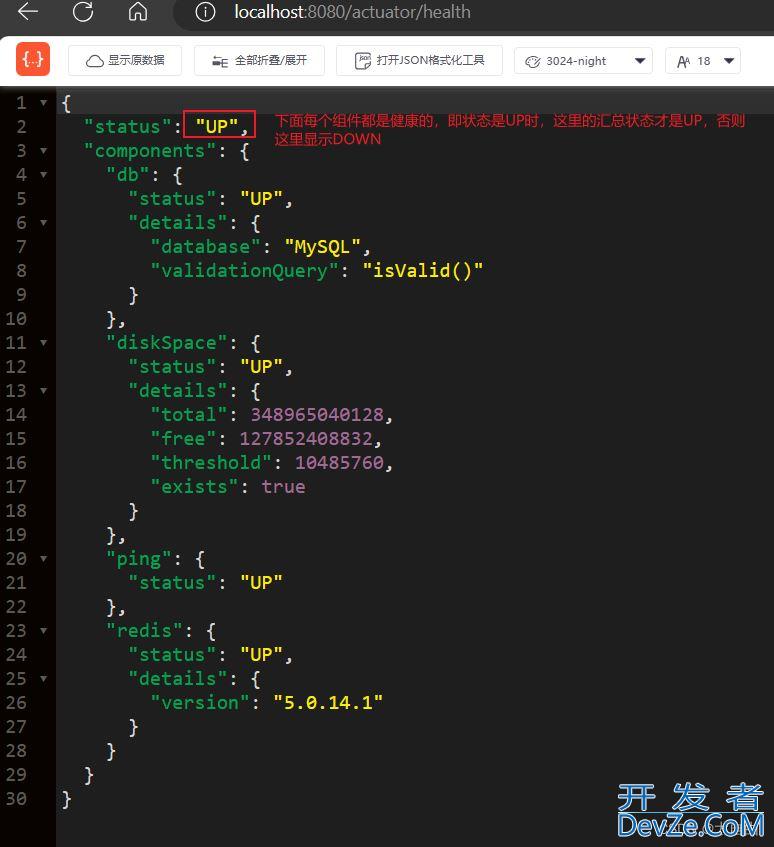Click the exists value true
Screen dimensions: 774x847
pyautogui.click(x=284, y=486)
